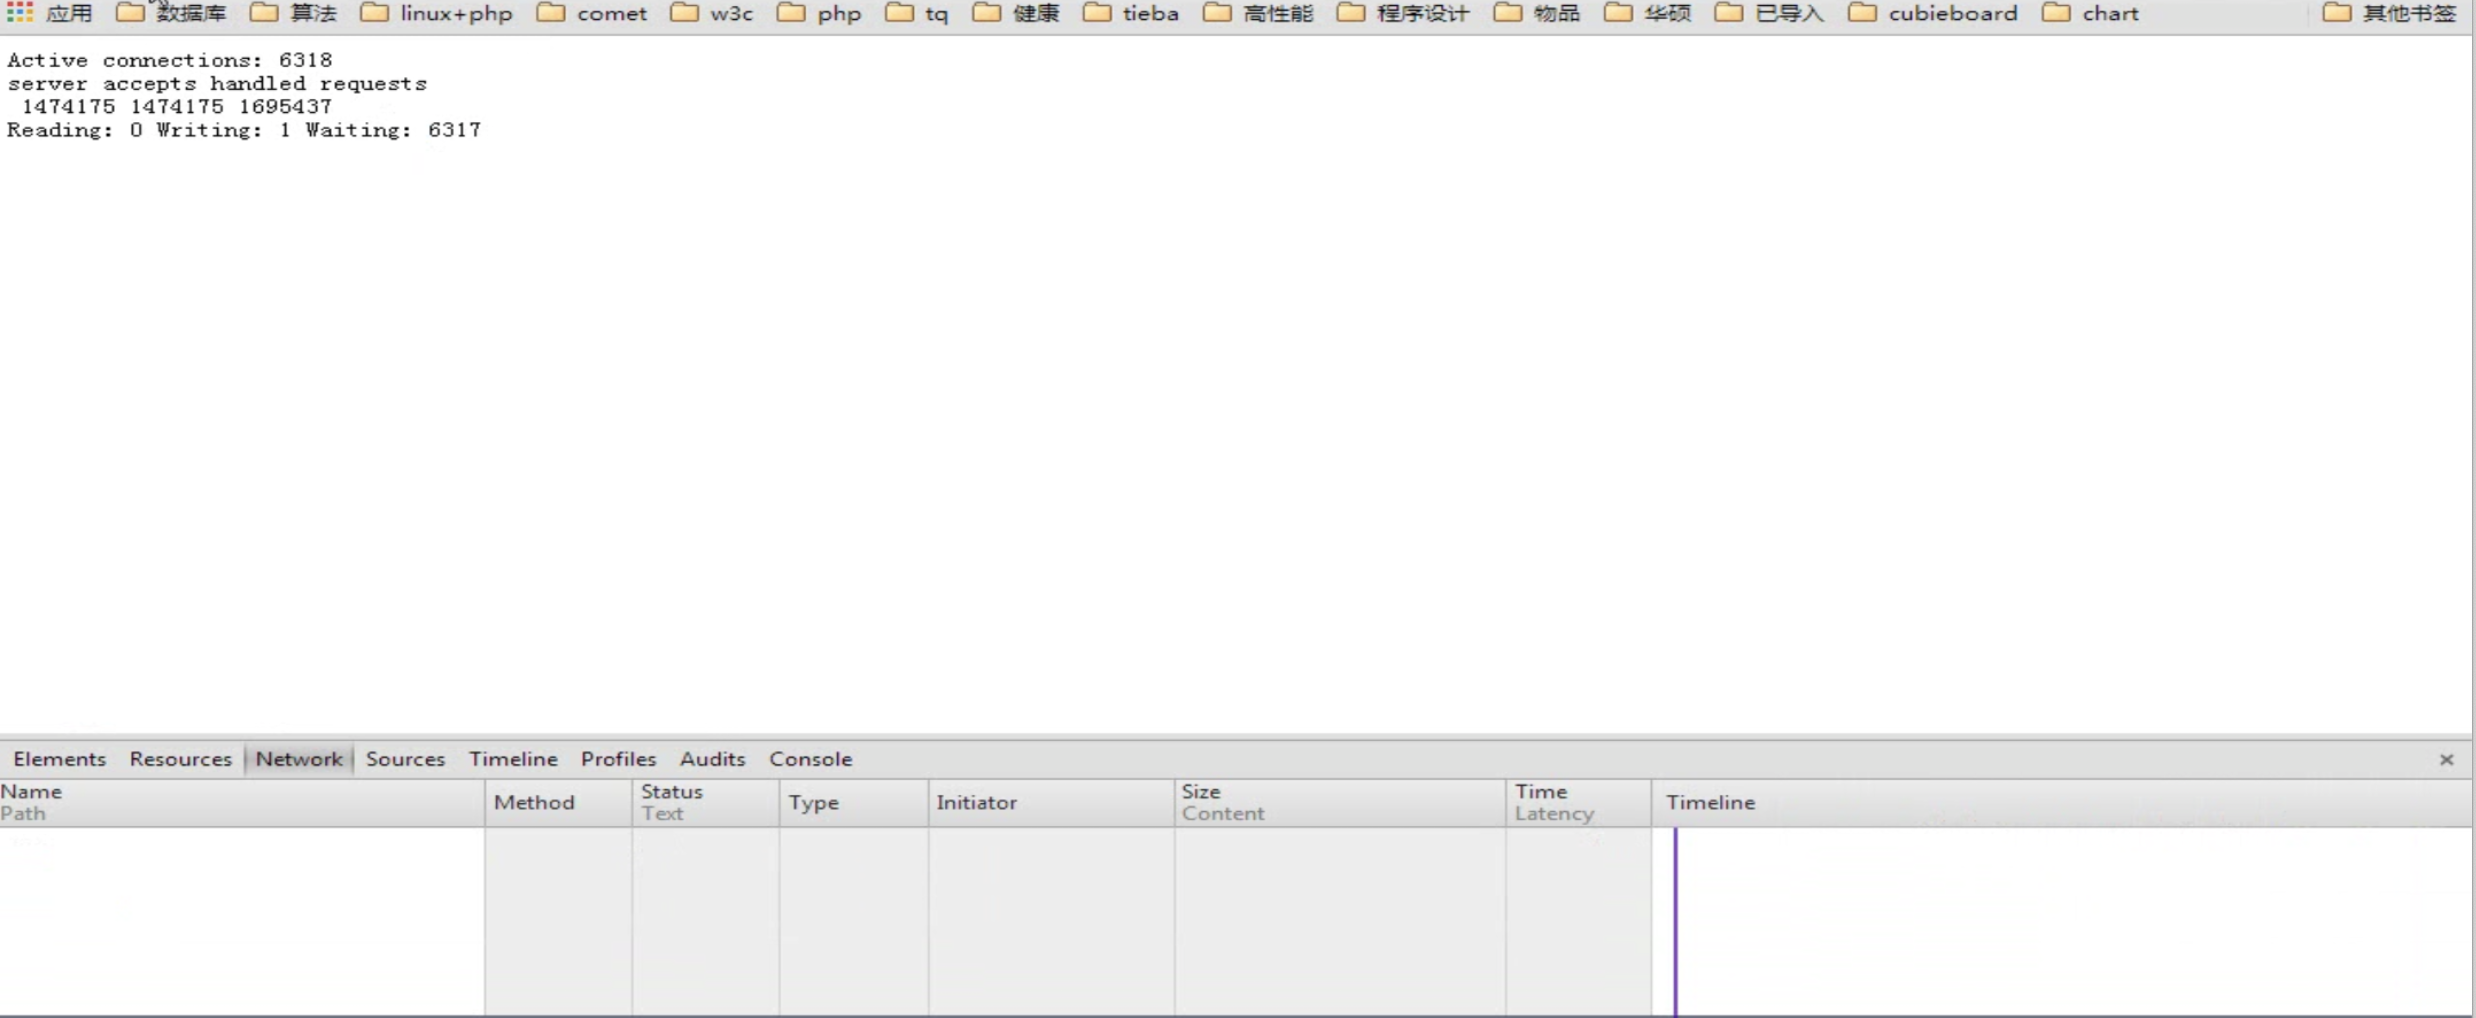The width and height of the screenshot is (2476, 1018).
Task: Open the Console tab
Action: point(810,759)
